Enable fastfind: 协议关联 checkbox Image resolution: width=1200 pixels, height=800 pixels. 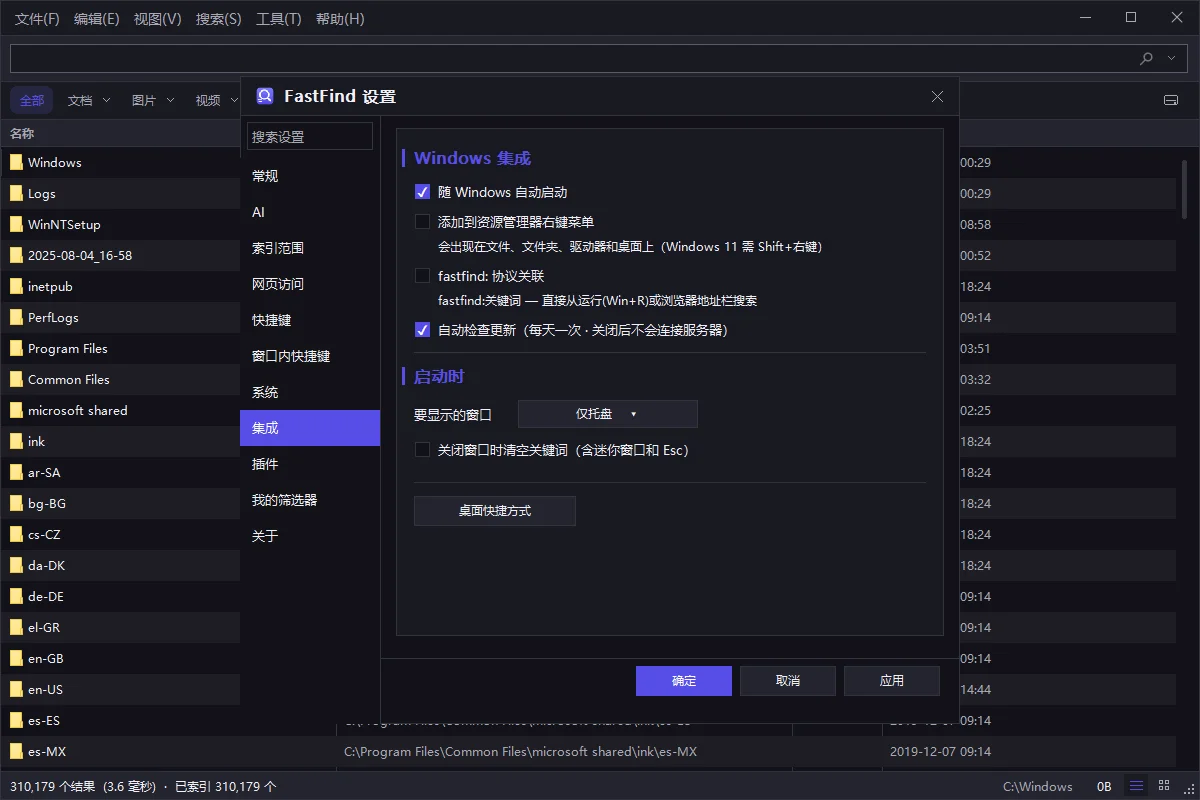point(422,276)
